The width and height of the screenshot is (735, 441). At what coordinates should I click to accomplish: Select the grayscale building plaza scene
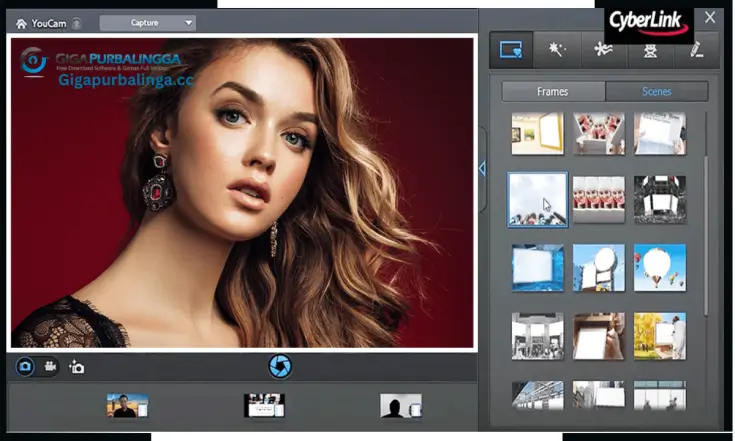(538, 336)
